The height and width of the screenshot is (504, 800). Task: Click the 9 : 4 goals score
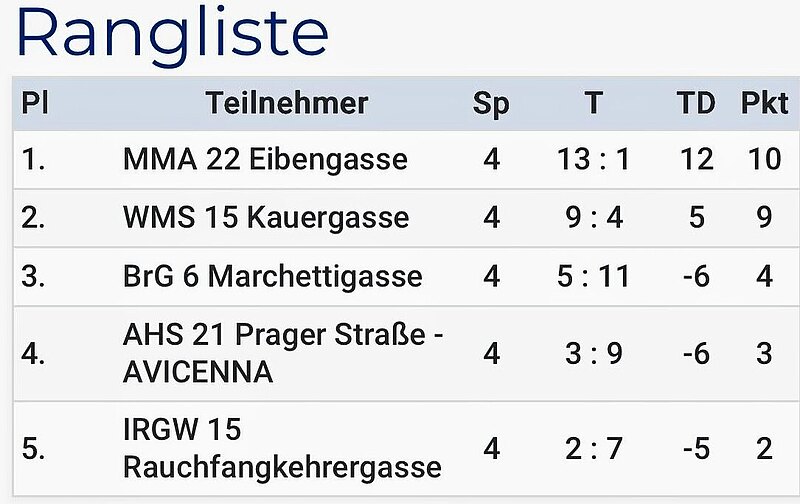click(594, 217)
